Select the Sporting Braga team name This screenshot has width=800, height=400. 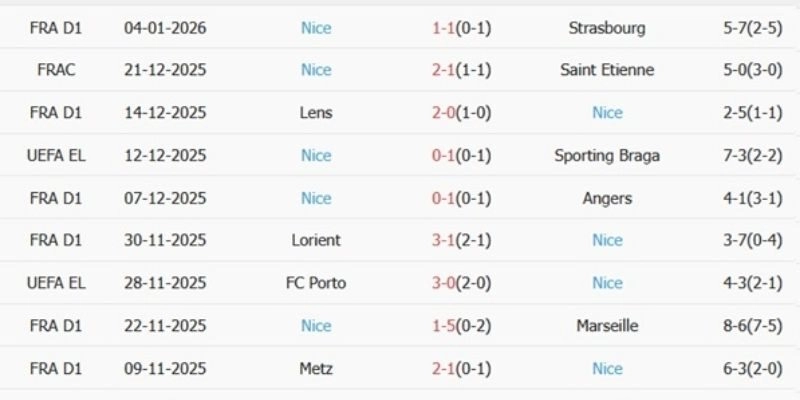point(607,156)
